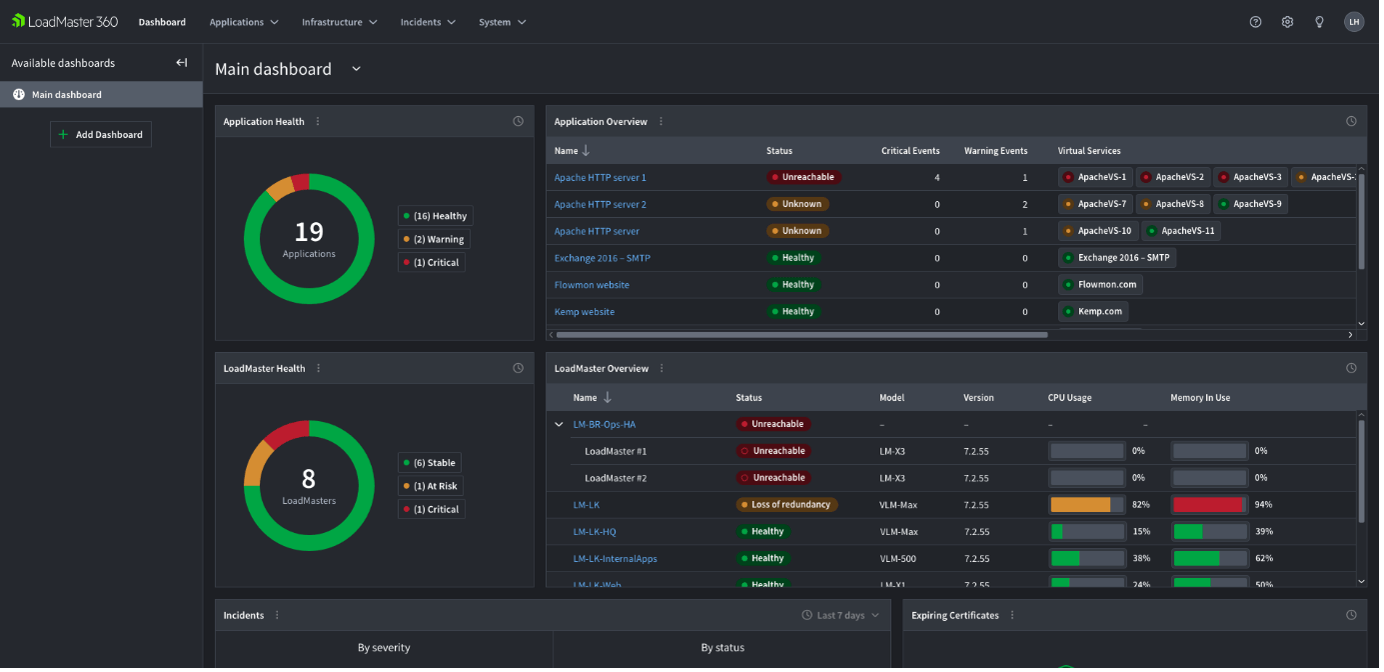
Task: Click LoadMaster Overview vertical scrollbar
Action: point(1365,473)
